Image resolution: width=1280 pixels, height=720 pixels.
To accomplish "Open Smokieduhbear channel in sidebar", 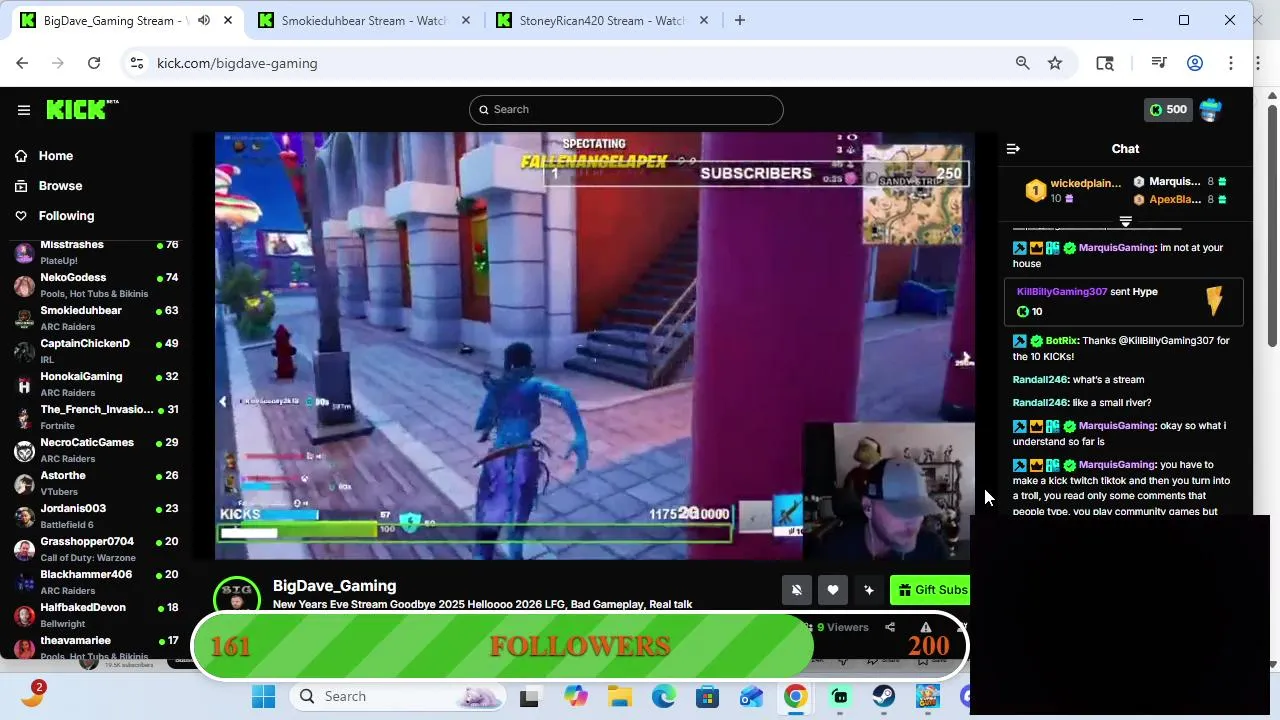I will click(96, 318).
